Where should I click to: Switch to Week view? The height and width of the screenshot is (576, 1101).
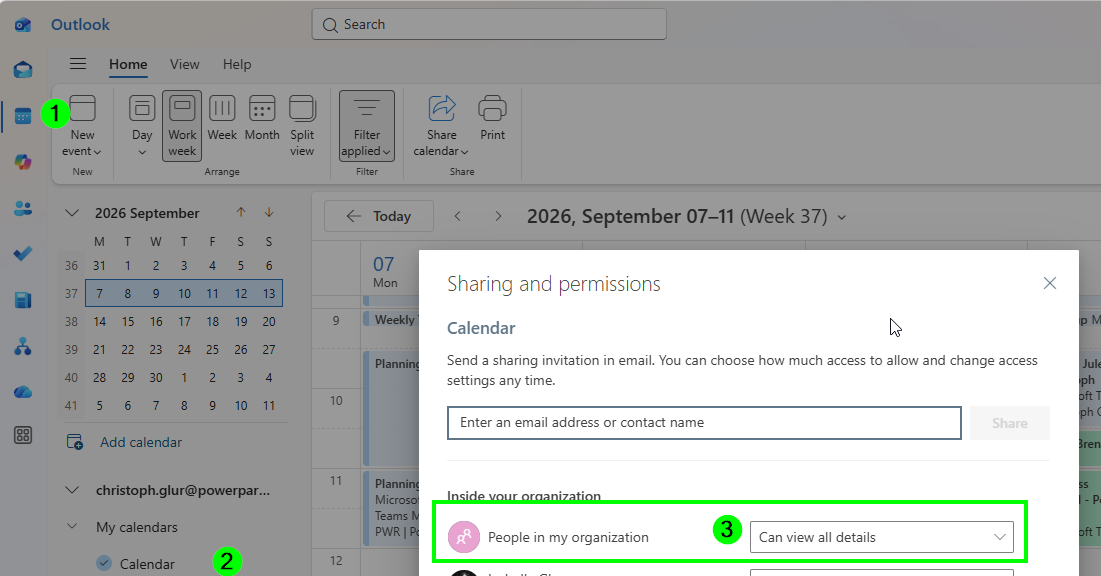(222, 118)
